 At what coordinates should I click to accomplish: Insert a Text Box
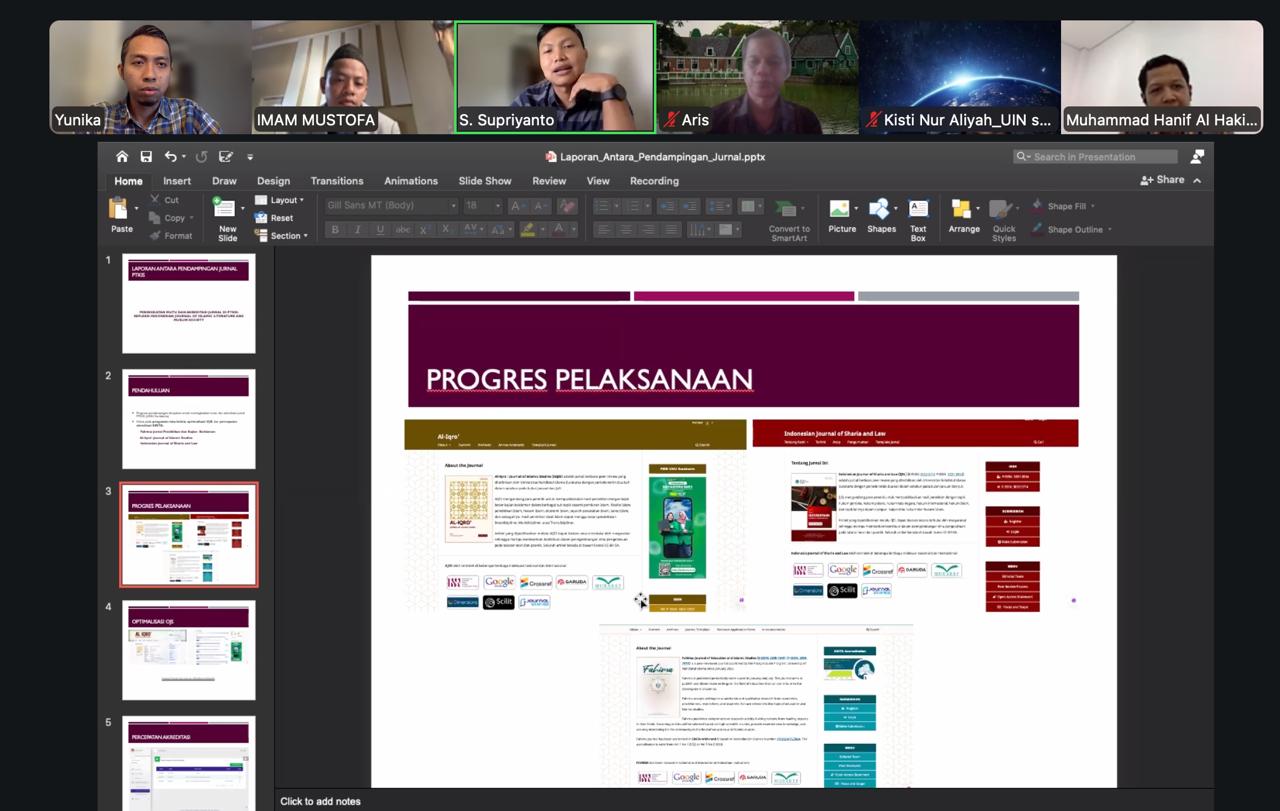point(918,209)
